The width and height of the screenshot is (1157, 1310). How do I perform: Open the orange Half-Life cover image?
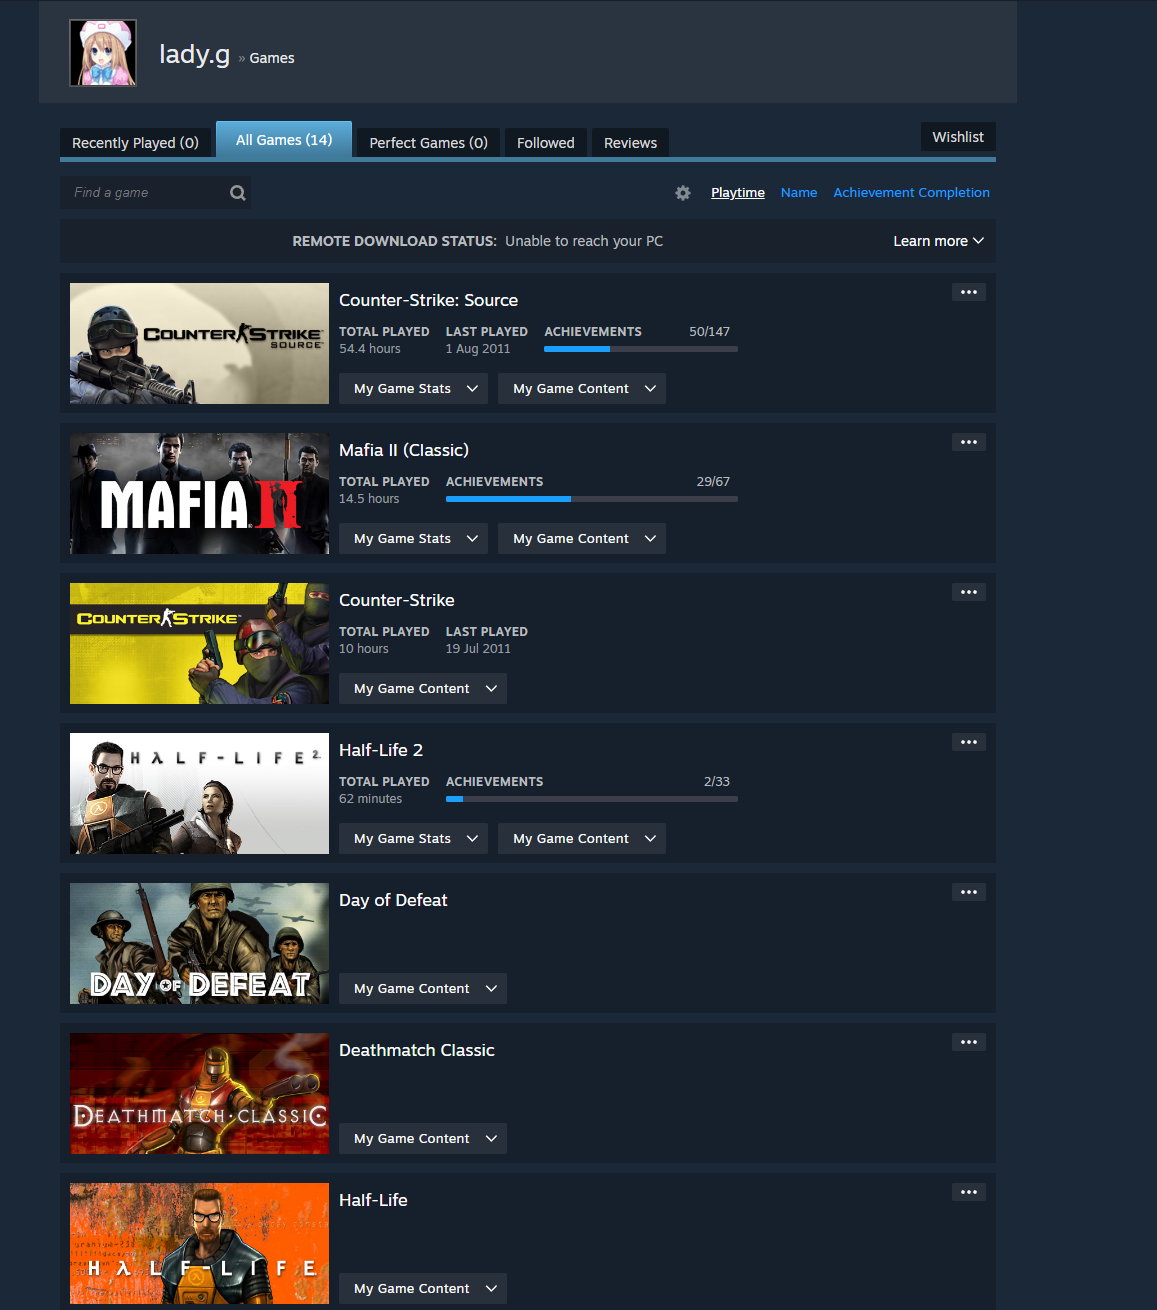199,1243
